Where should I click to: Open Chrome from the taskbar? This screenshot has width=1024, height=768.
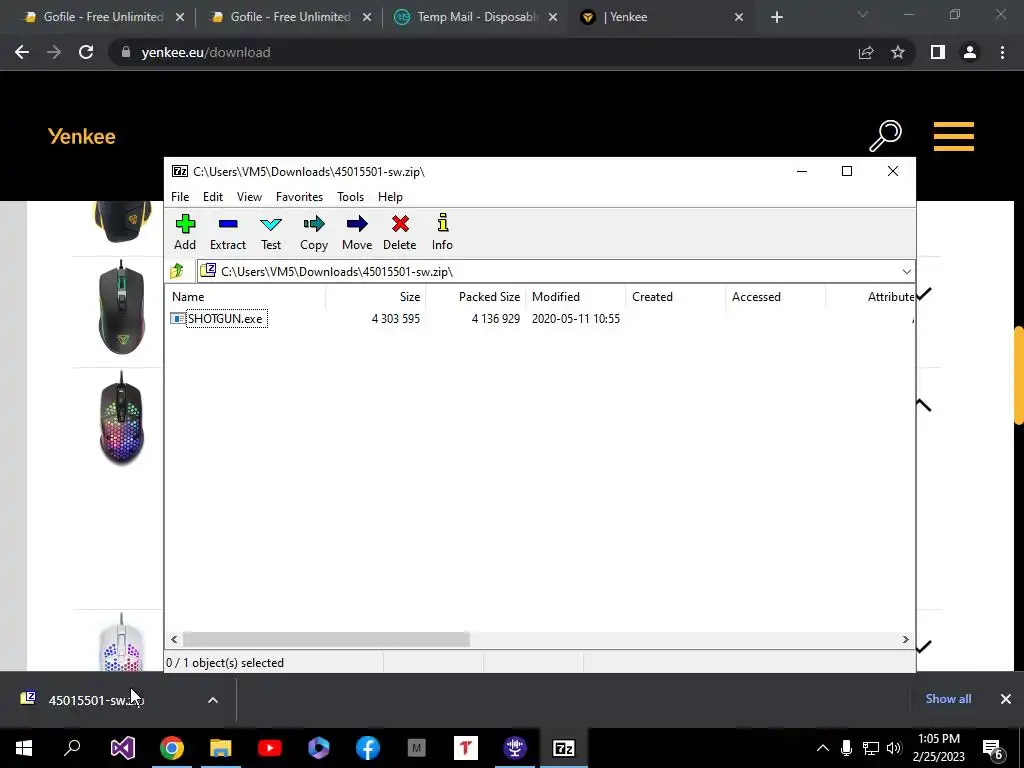click(x=172, y=748)
